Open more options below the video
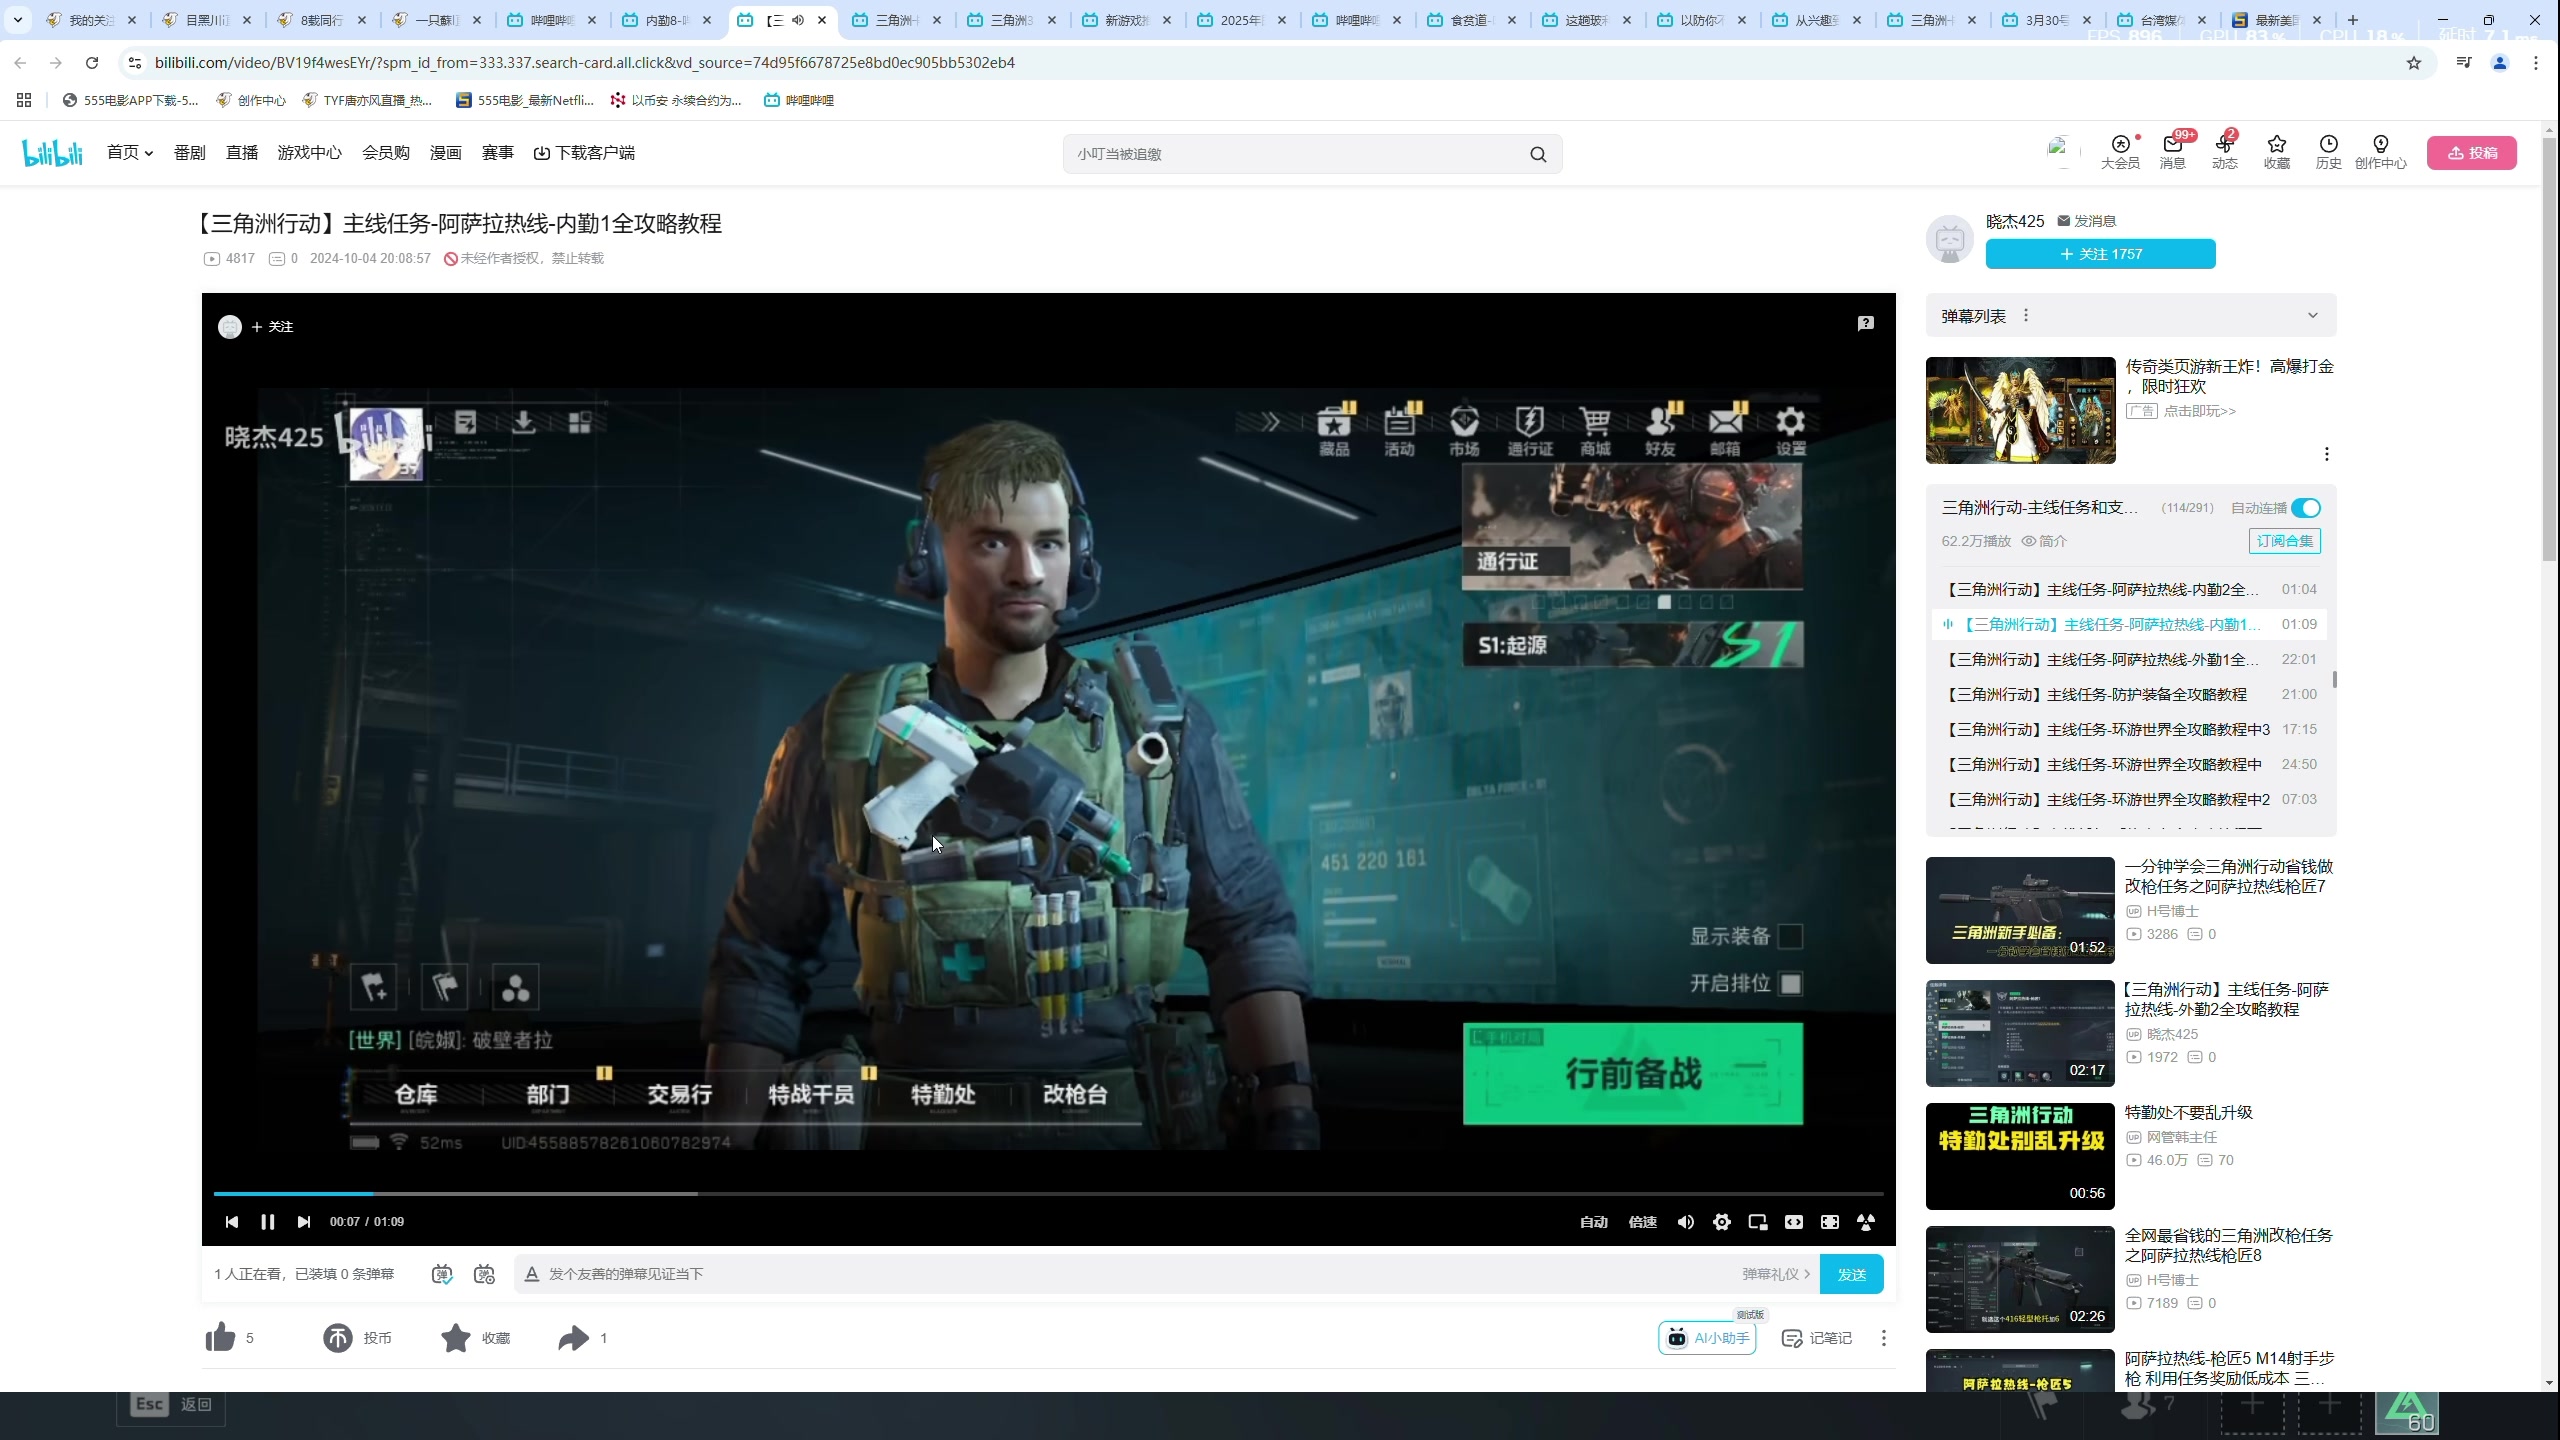Image resolution: width=2560 pixels, height=1440 pixels. coord(1884,1338)
